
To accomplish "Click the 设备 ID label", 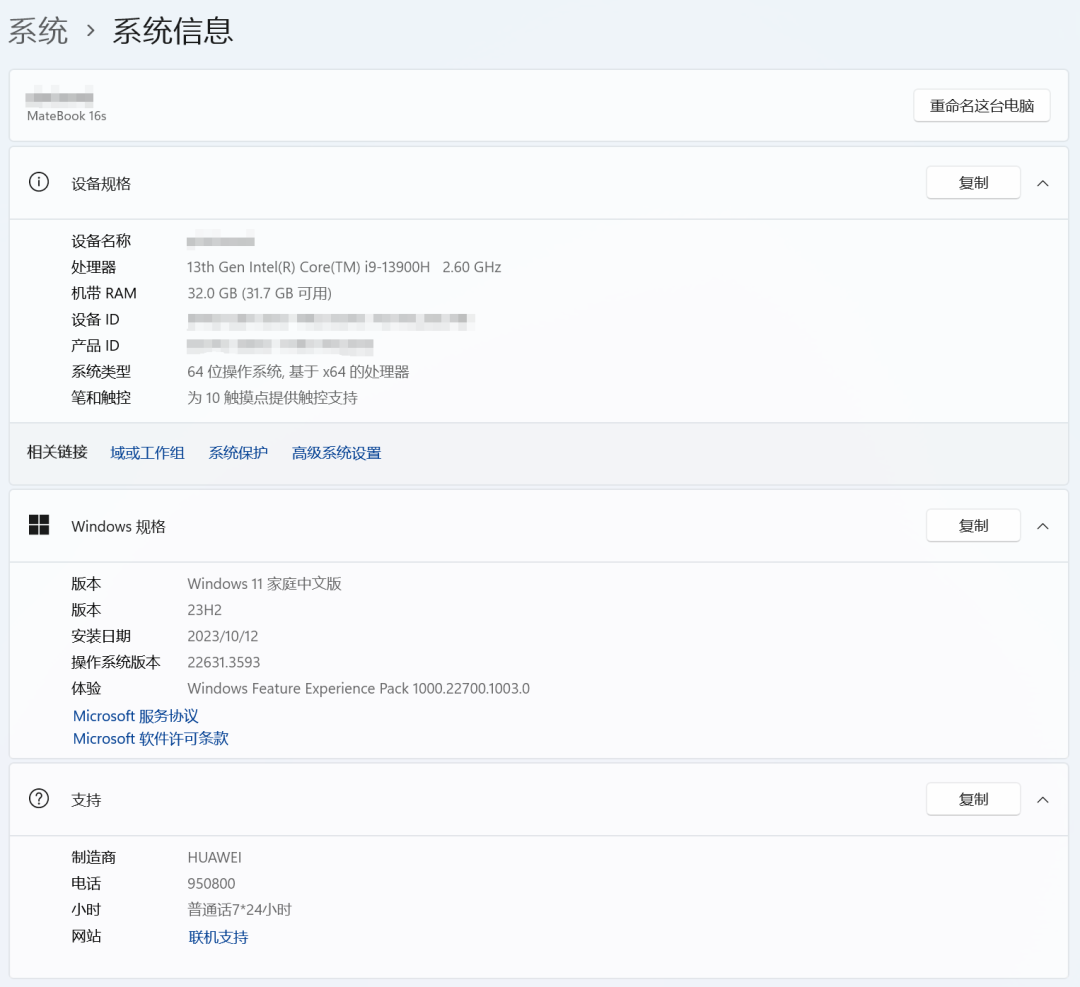I will pos(96,320).
